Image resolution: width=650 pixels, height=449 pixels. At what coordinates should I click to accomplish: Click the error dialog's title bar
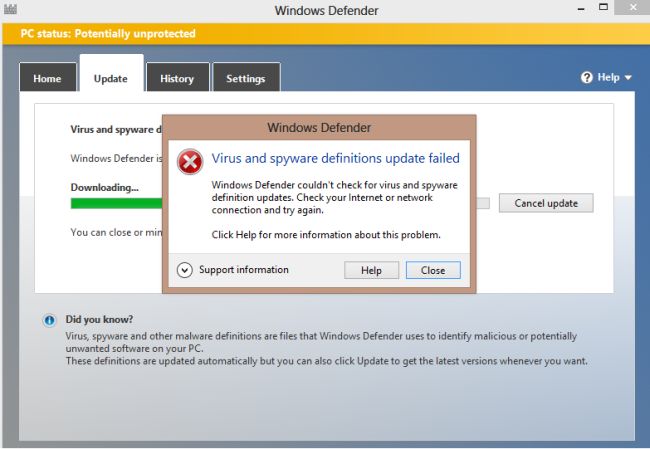point(319,128)
